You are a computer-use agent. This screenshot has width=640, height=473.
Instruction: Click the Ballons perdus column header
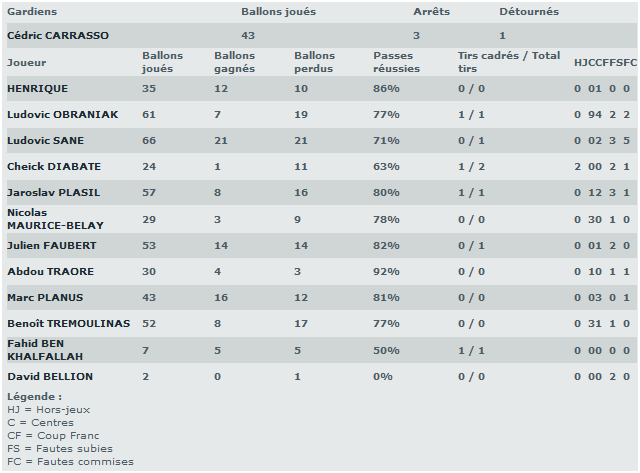314,62
